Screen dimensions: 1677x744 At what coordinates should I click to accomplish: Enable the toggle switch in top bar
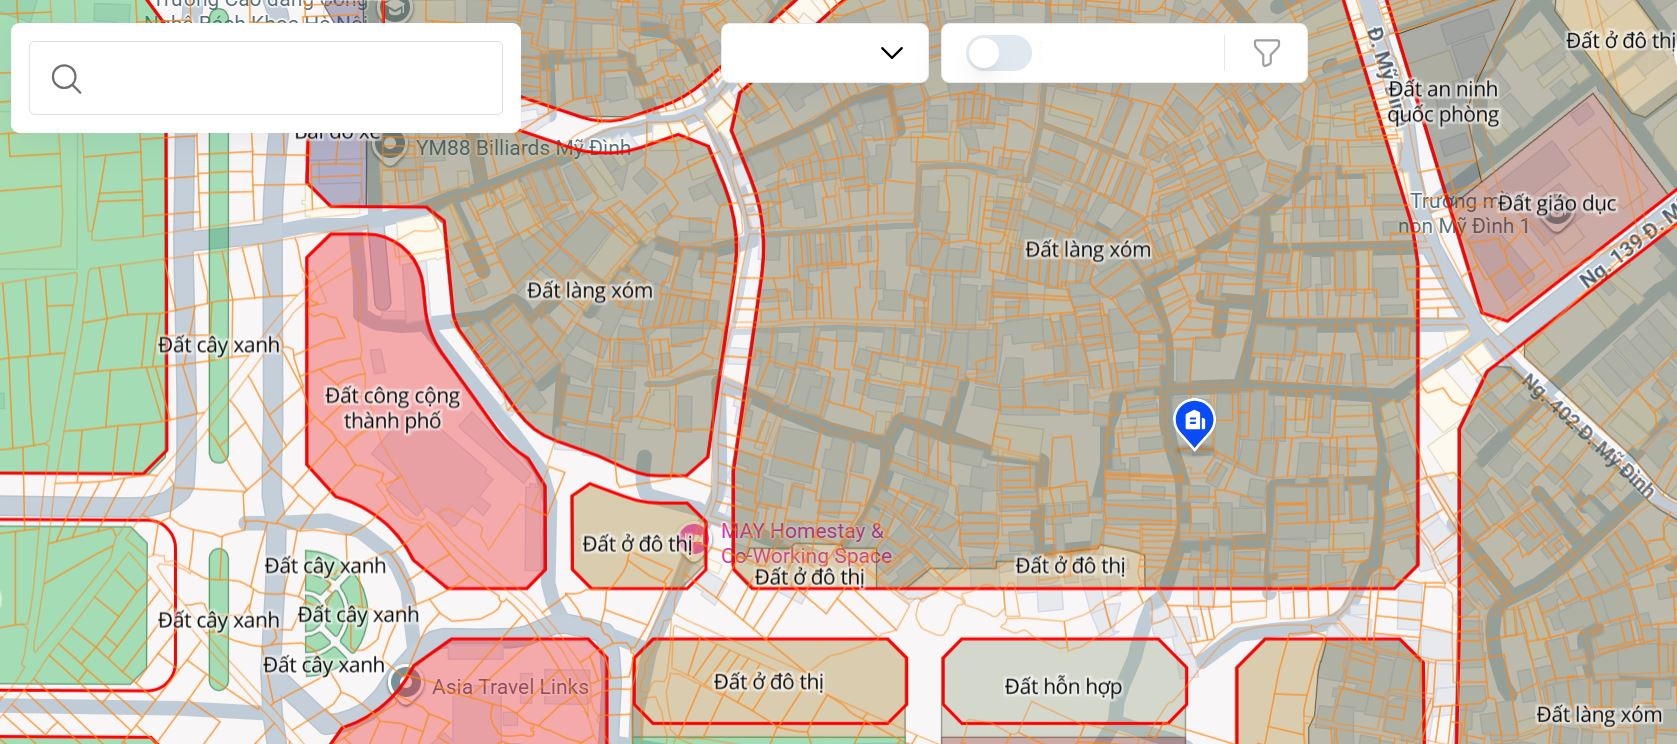tap(998, 53)
